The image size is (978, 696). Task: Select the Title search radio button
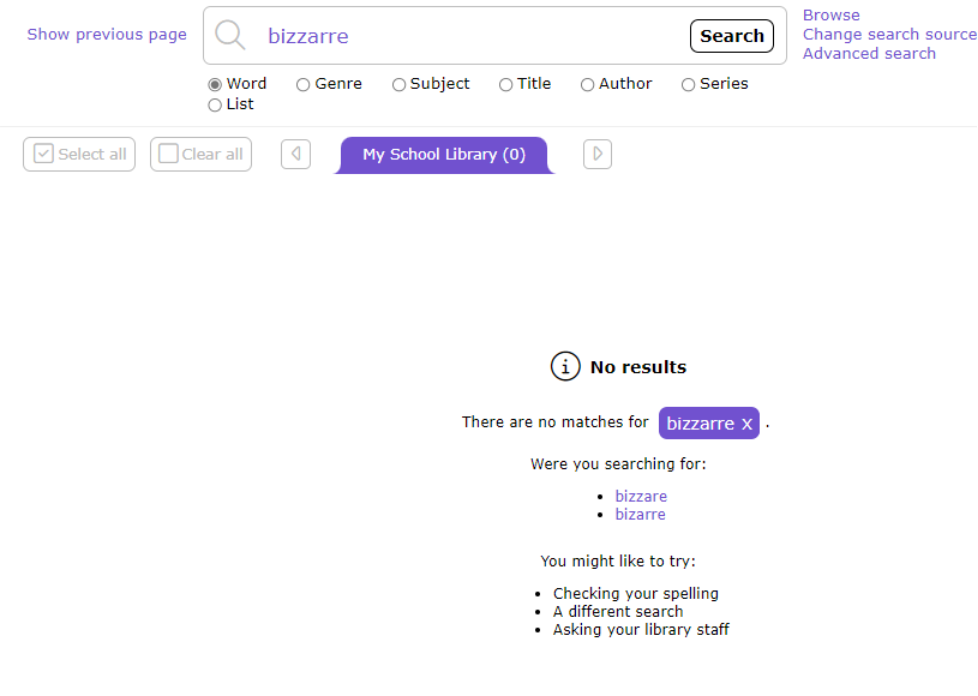[506, 84]
